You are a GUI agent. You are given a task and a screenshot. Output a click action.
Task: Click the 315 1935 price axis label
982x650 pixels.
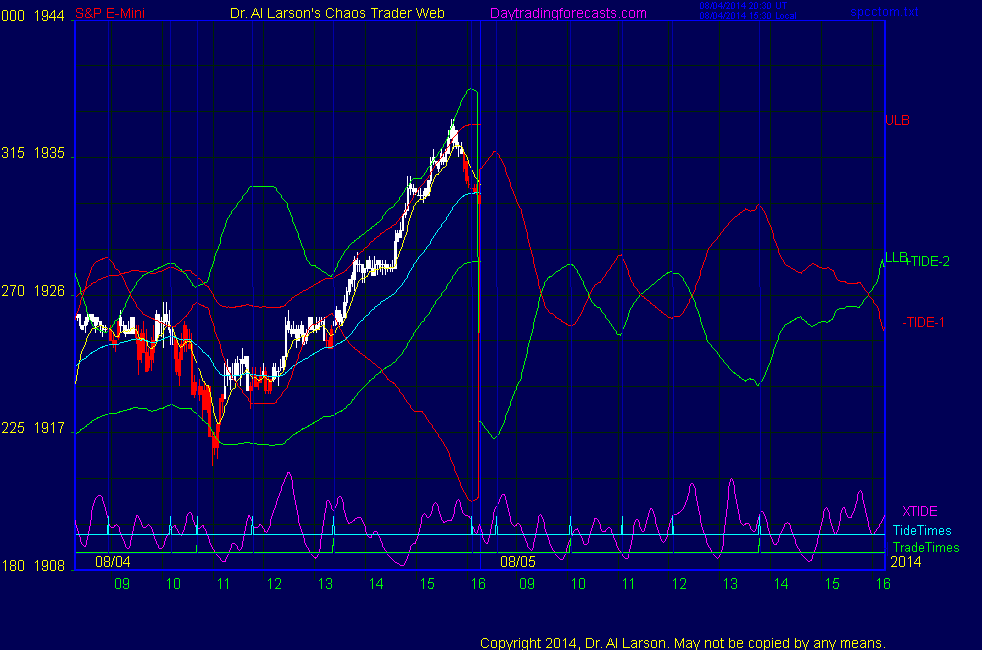pyautogui.click(x=33, y=153)
